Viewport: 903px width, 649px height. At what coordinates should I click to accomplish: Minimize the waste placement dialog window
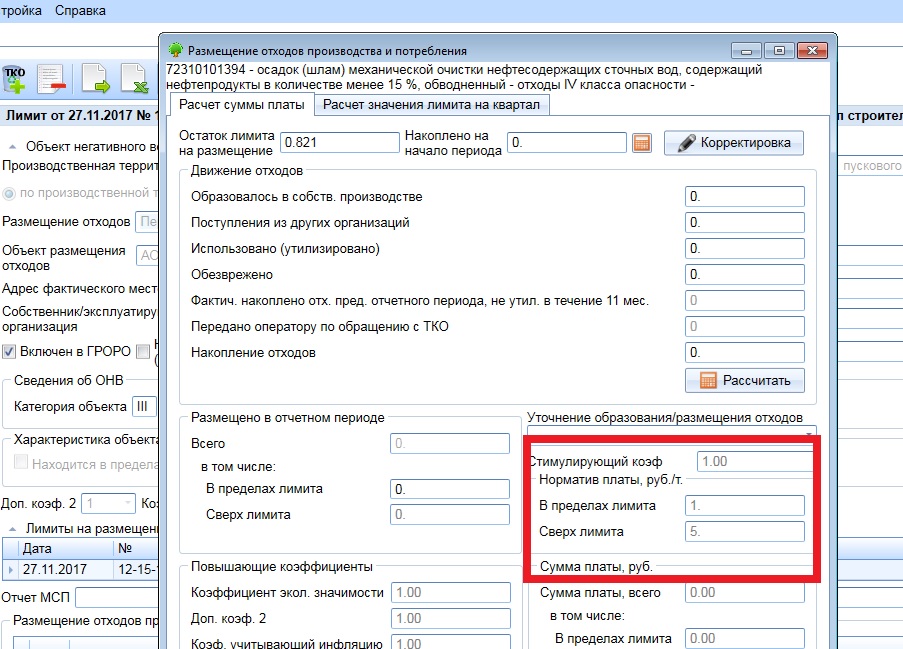(746, 49)
